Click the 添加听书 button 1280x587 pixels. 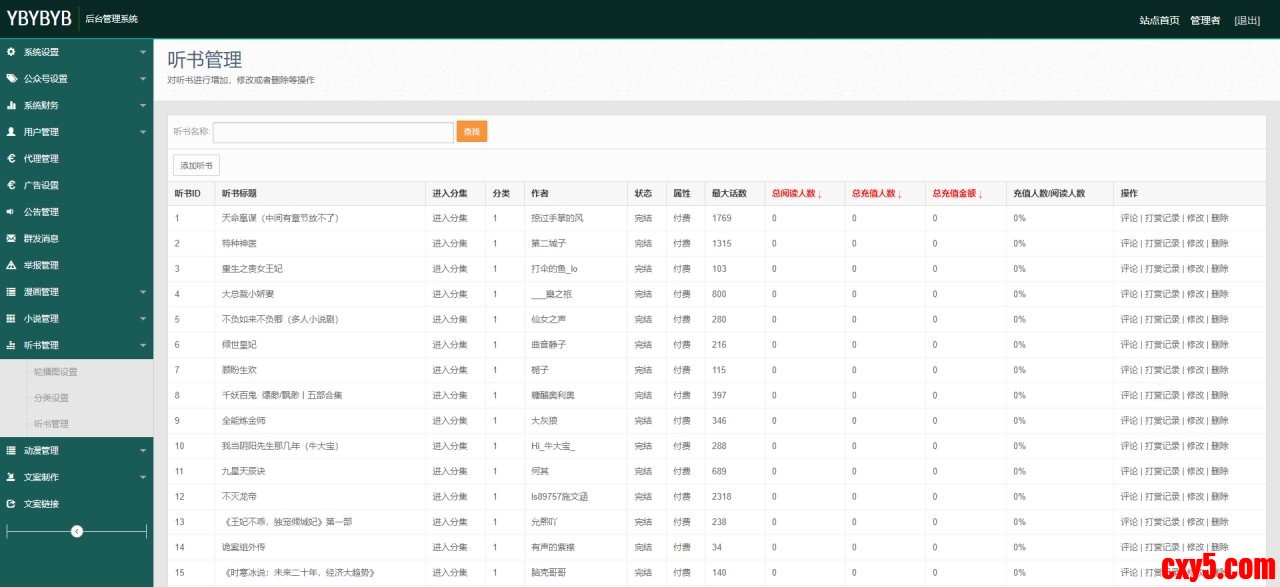pos(197,165)
